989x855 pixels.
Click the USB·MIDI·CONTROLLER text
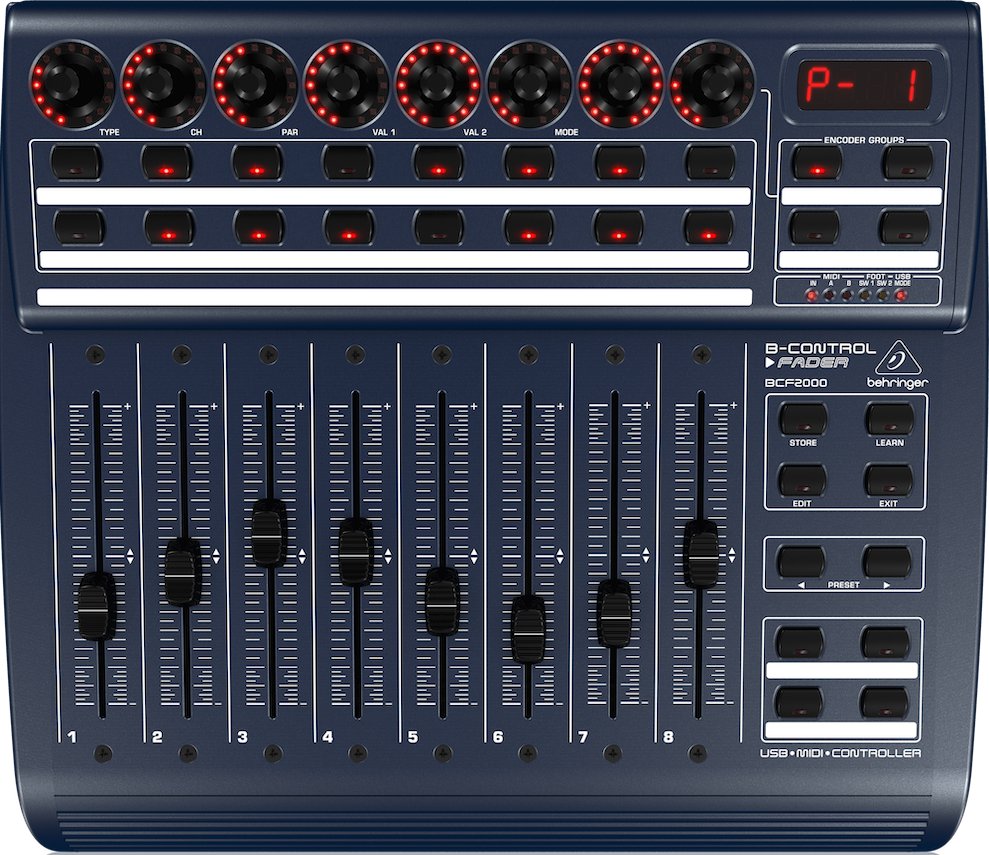tap(840, 753)
